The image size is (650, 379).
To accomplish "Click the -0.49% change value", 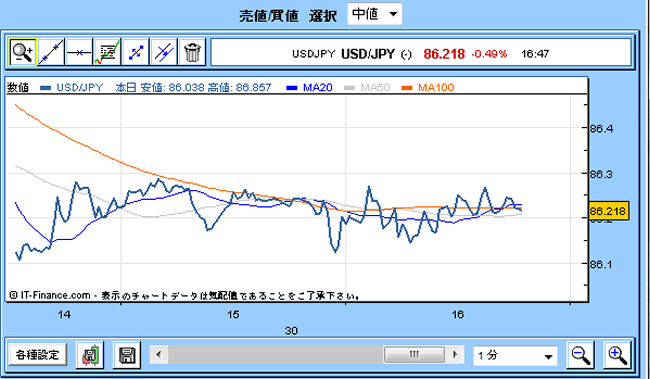I will click(489, 54).
